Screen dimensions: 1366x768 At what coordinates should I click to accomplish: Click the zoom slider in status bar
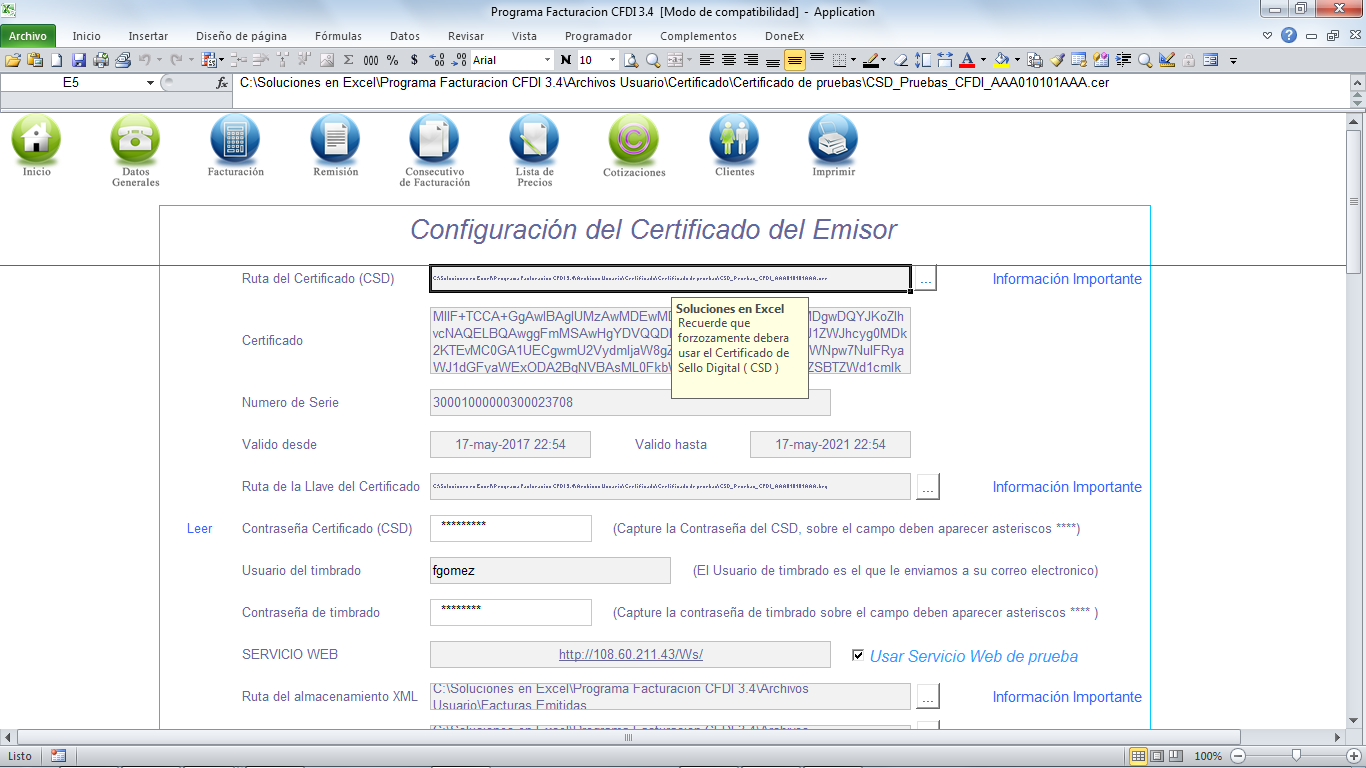coord(1296,756)
